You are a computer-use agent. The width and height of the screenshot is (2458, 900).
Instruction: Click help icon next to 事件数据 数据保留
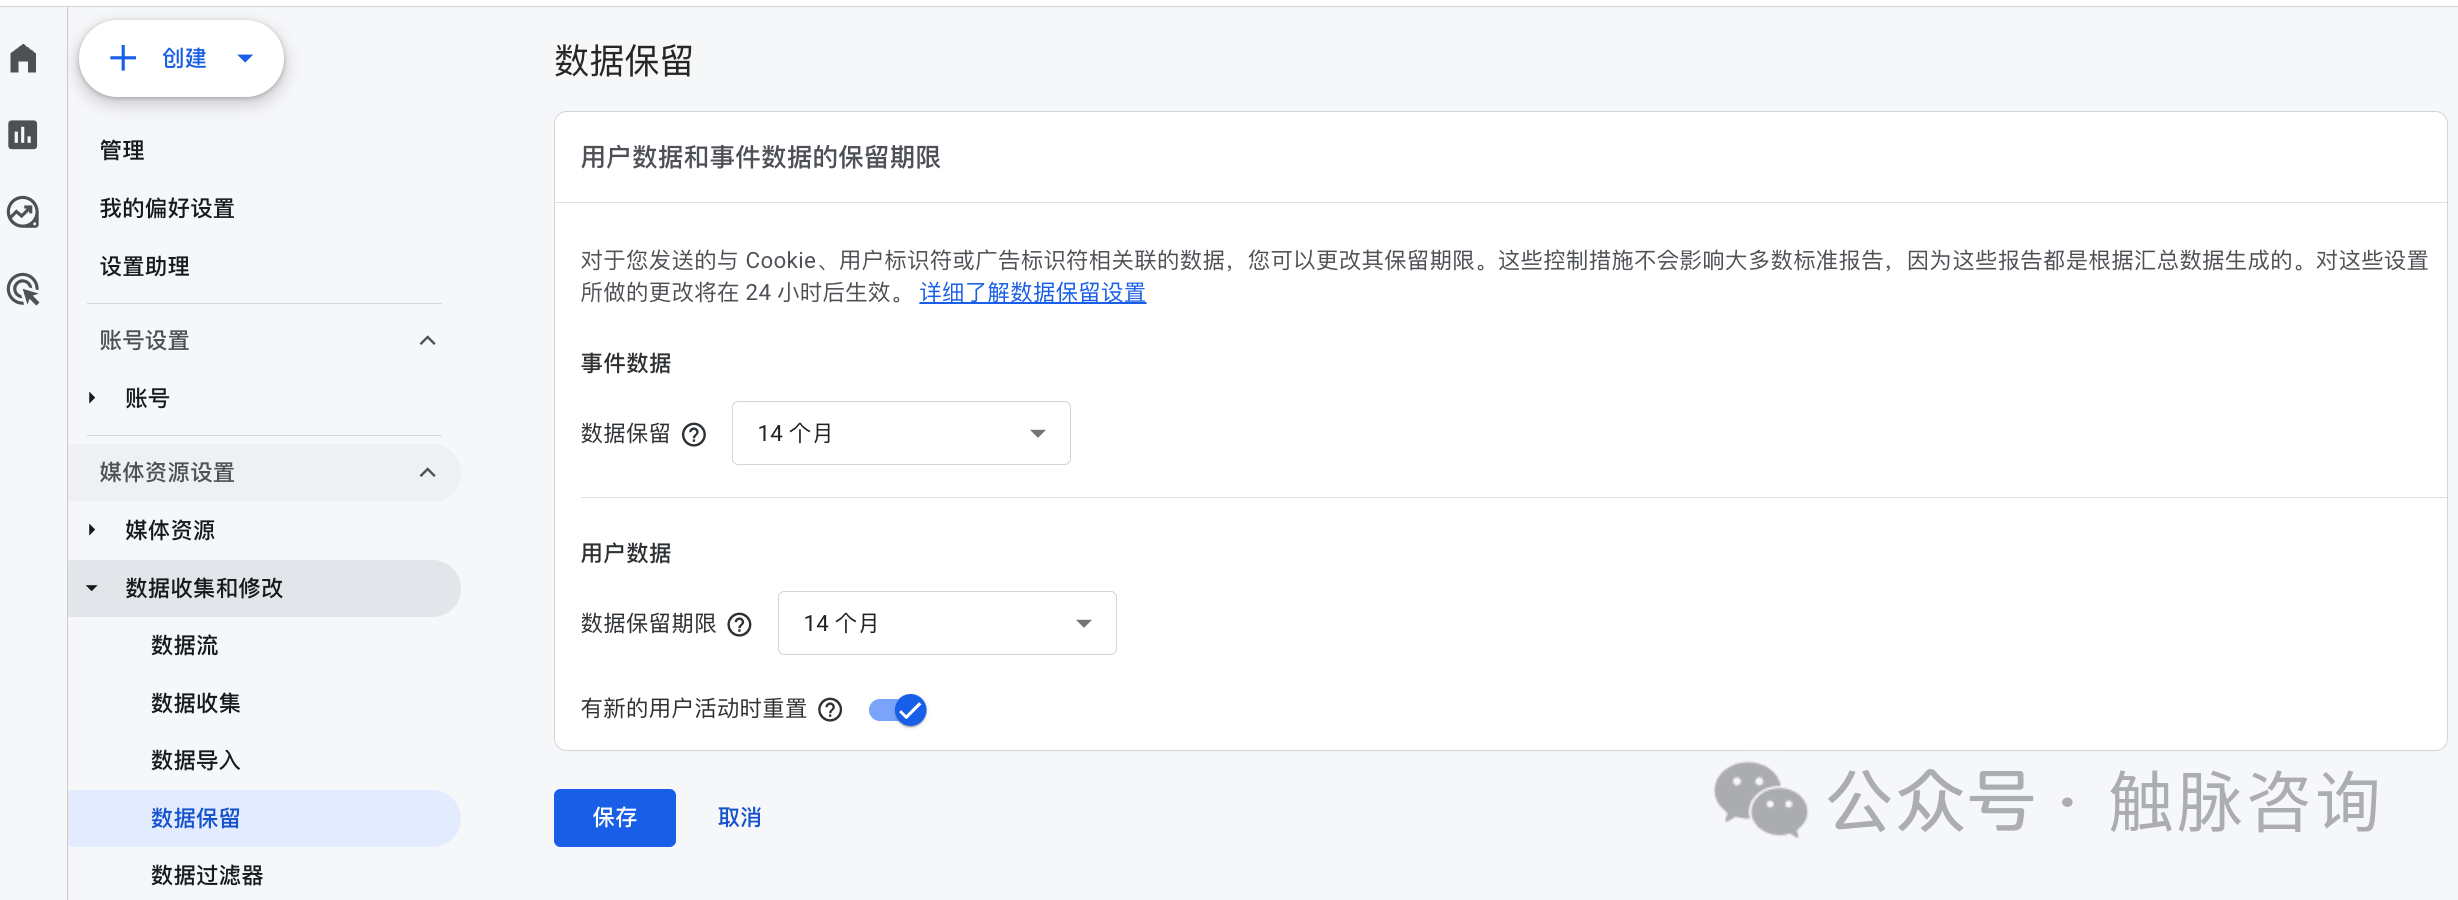click(694, 434)
